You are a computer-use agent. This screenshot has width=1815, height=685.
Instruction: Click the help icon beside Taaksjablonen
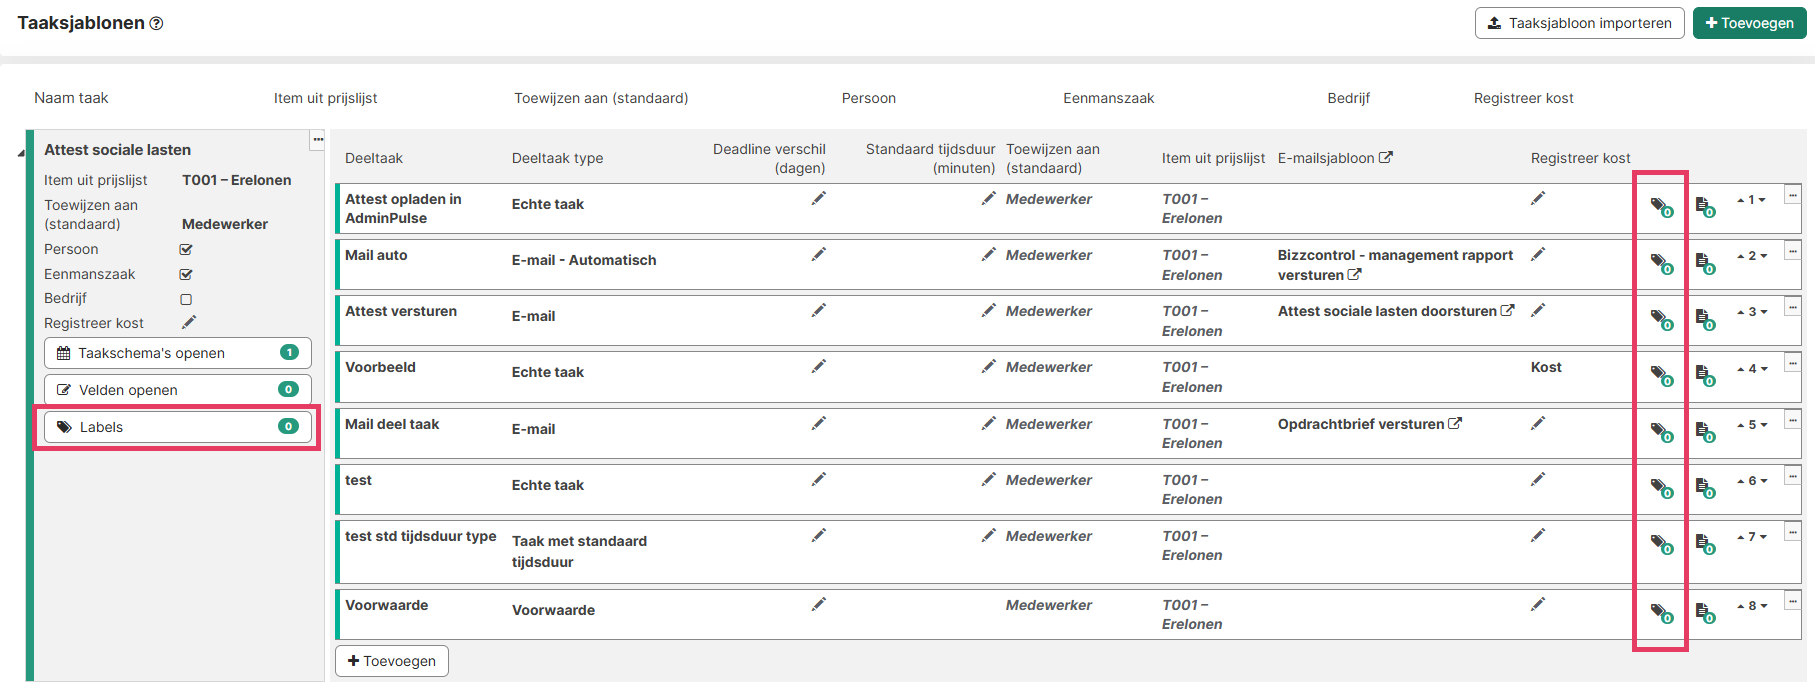click(x=156, y=23)
